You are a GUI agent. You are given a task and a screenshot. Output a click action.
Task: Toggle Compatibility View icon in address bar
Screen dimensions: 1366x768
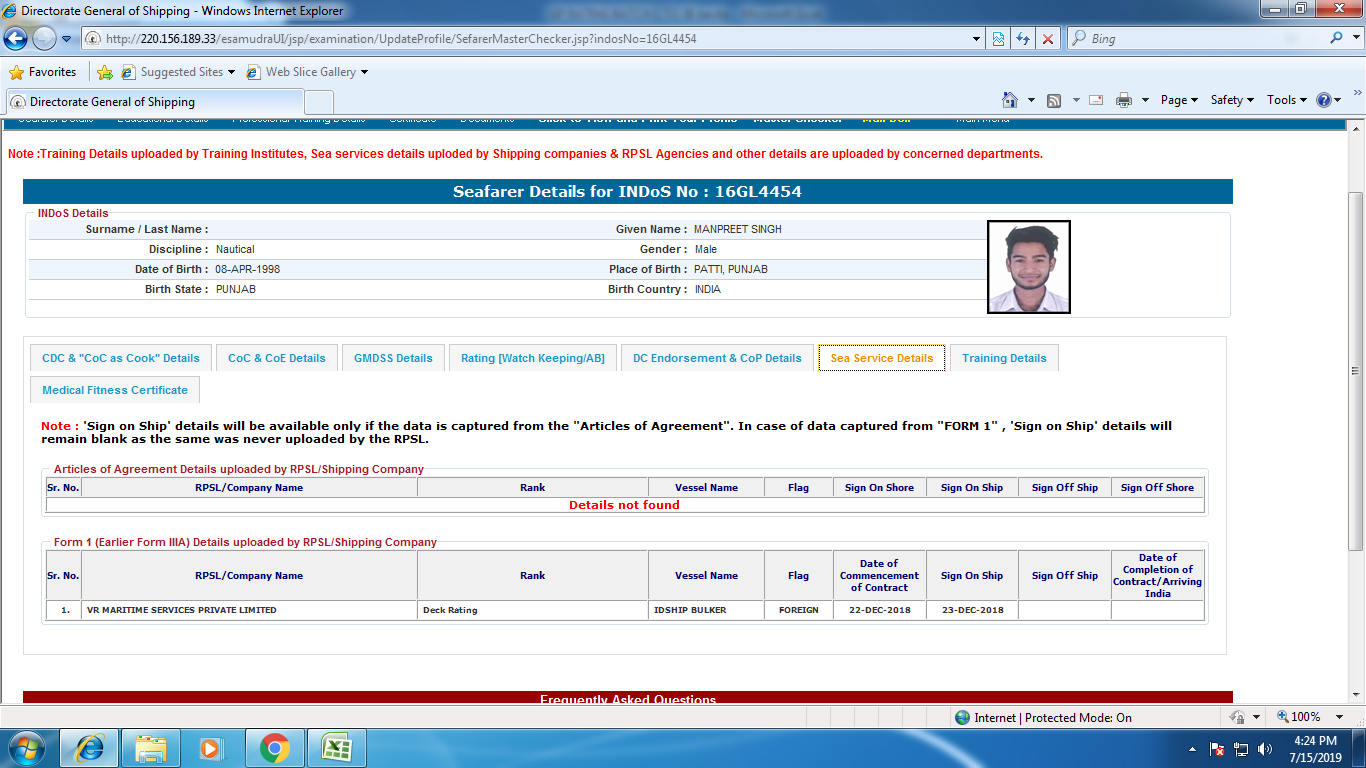point(998,39)
